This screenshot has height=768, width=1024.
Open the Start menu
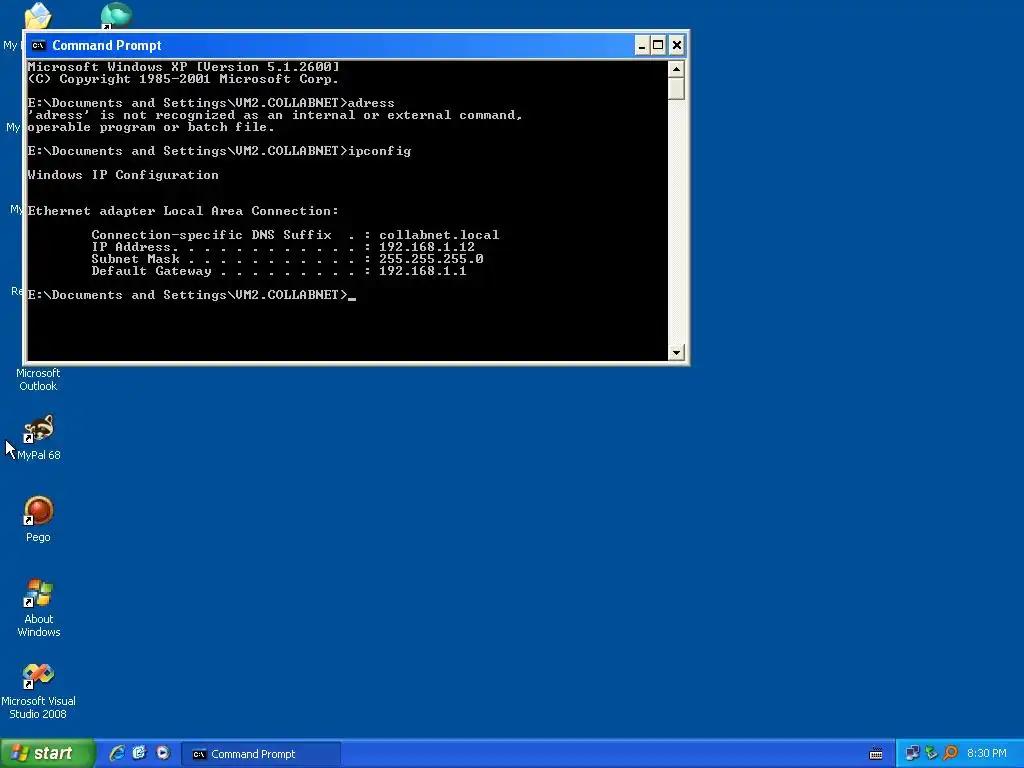[x=48, y=754]
